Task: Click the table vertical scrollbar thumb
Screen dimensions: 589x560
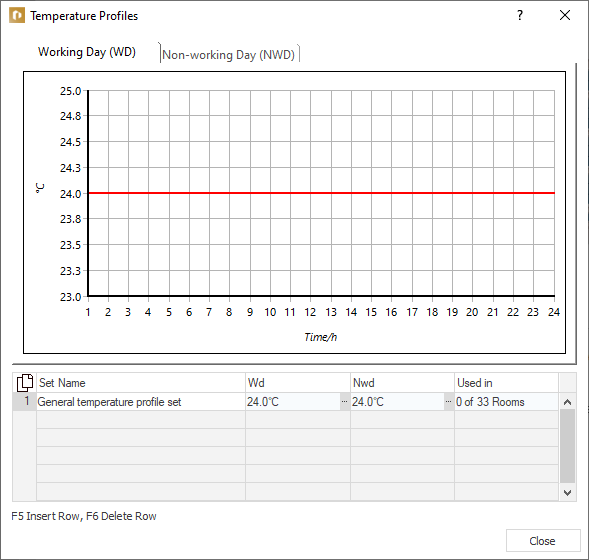Action: pos(567,446)
